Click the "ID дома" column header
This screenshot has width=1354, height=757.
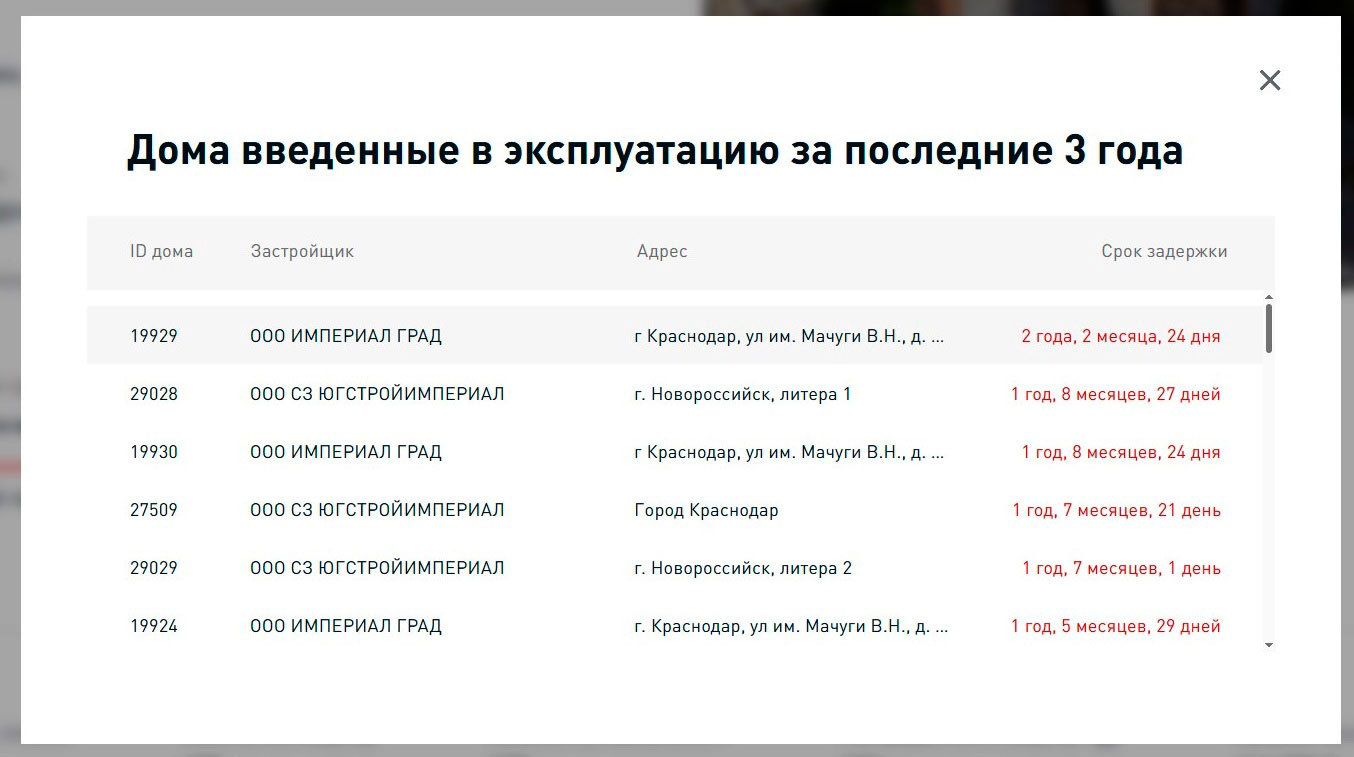click(x=161, y=252)
